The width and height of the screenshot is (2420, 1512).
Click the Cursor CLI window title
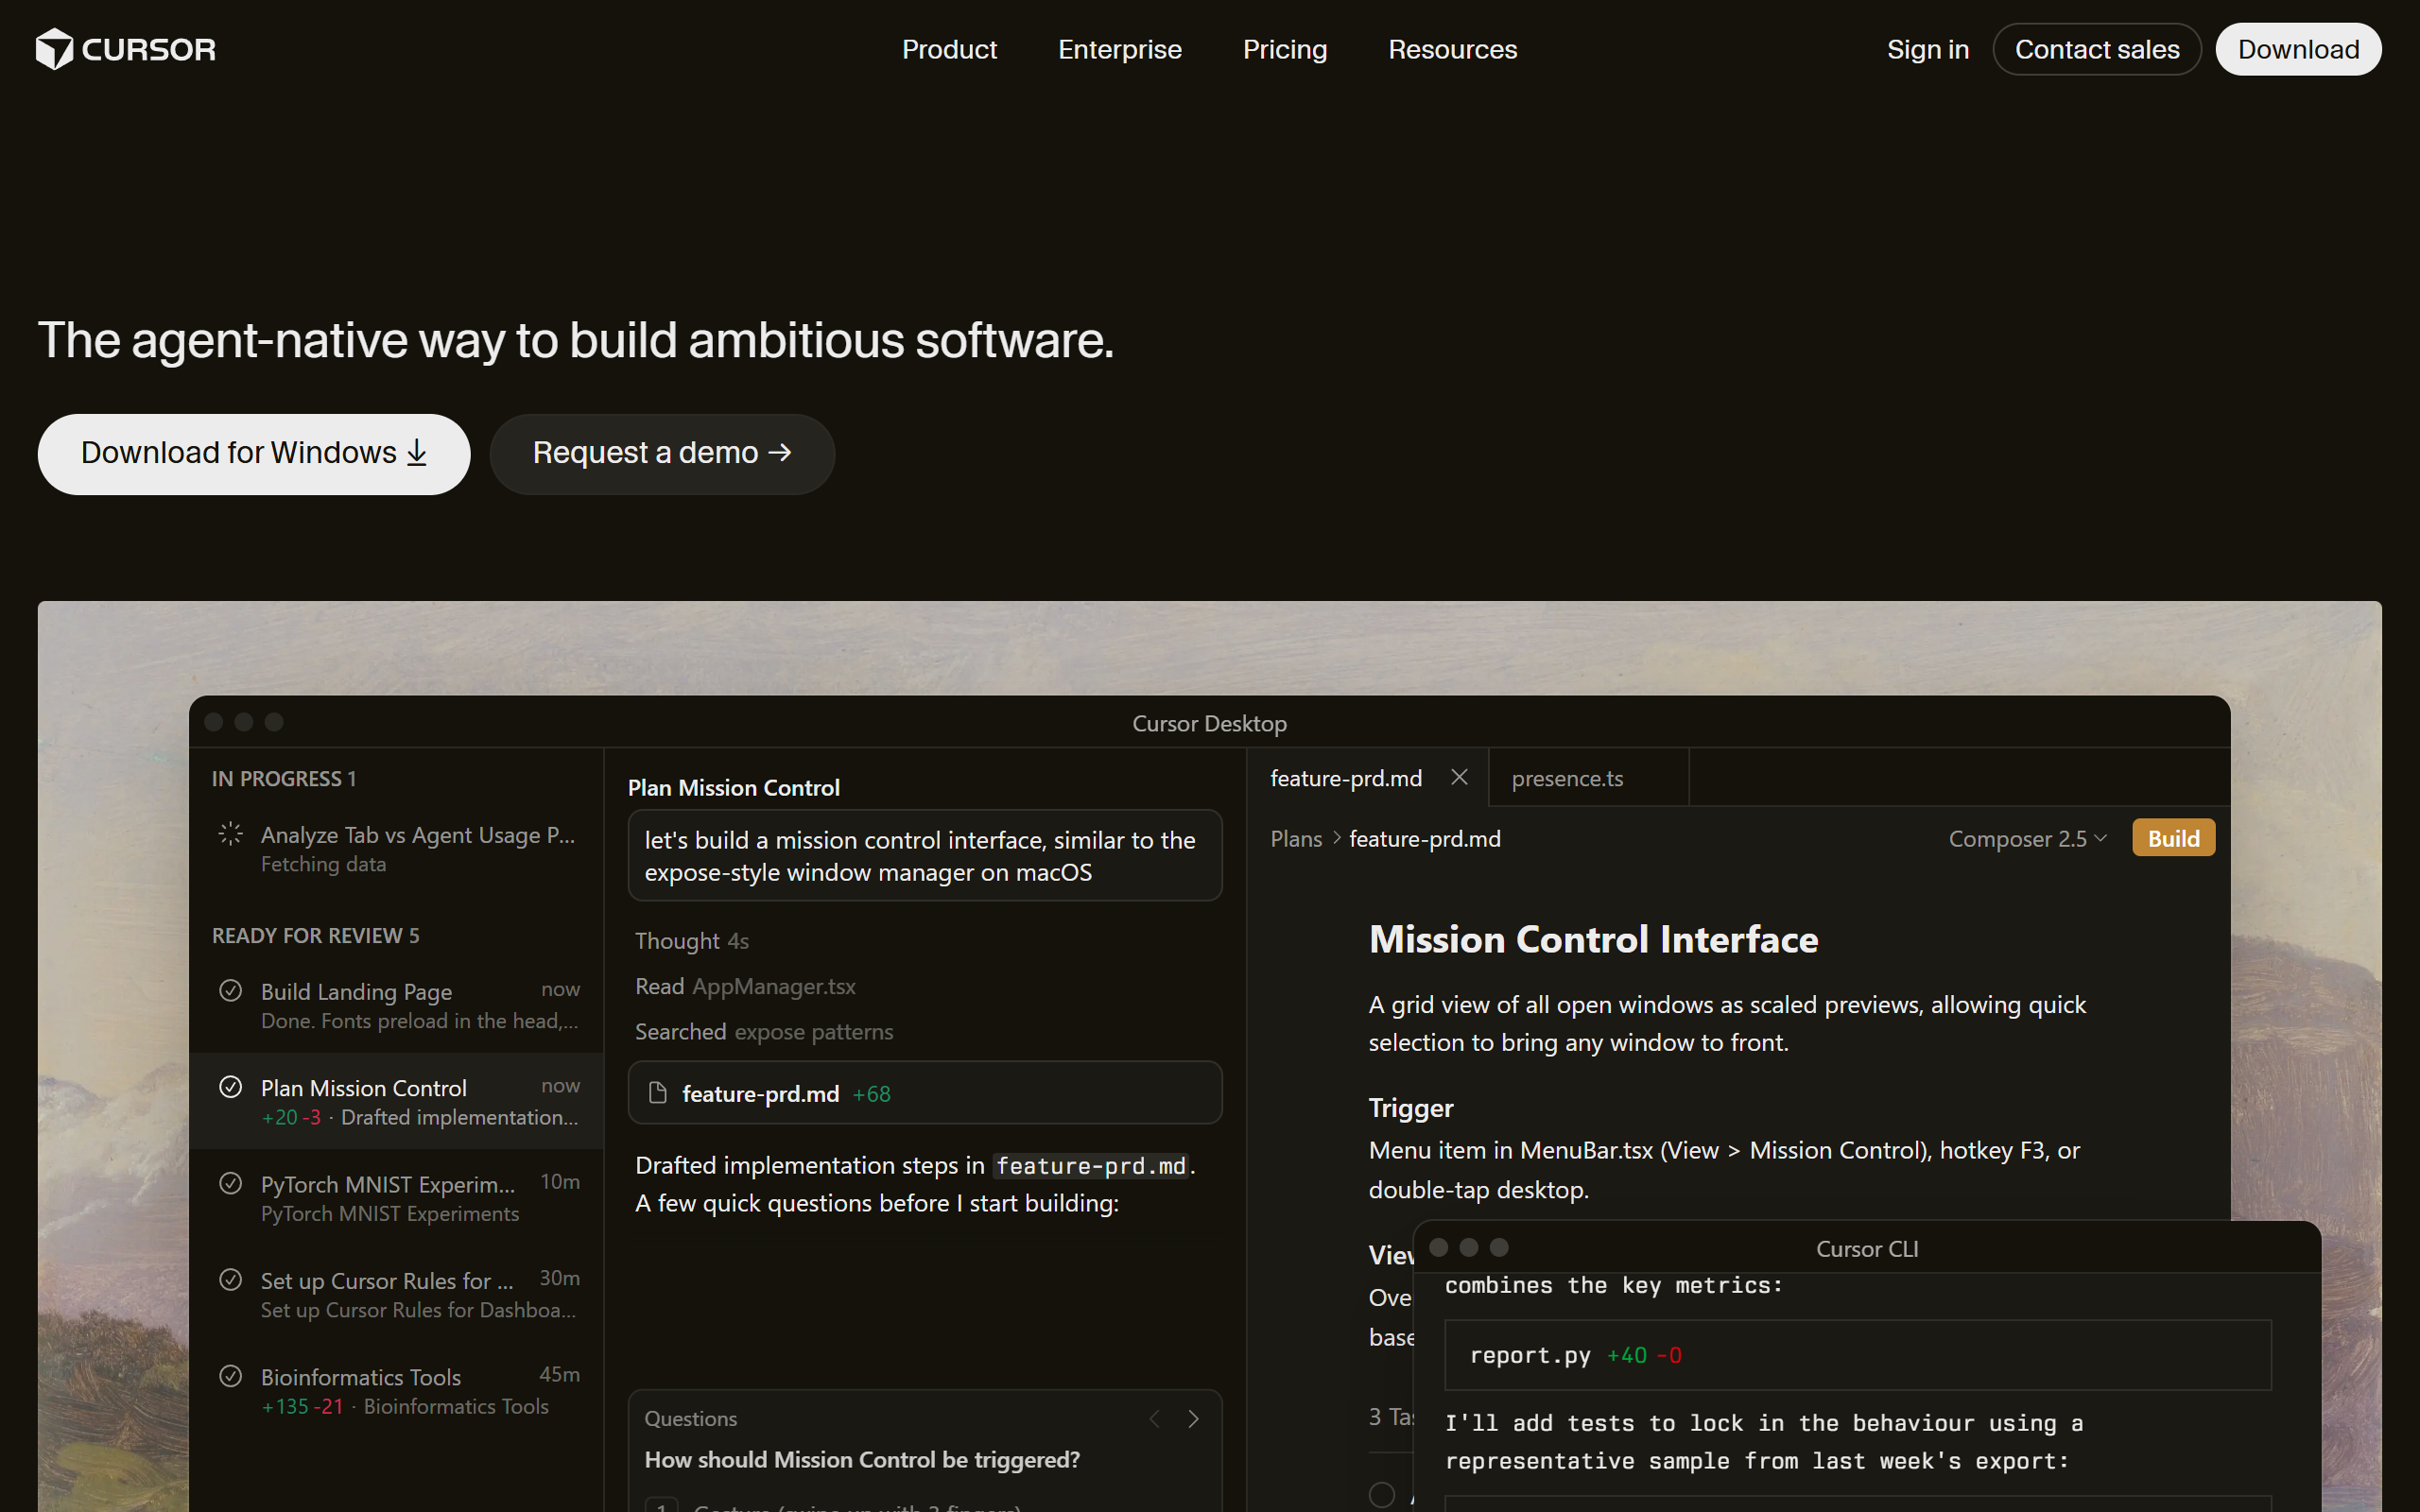1866,1248
